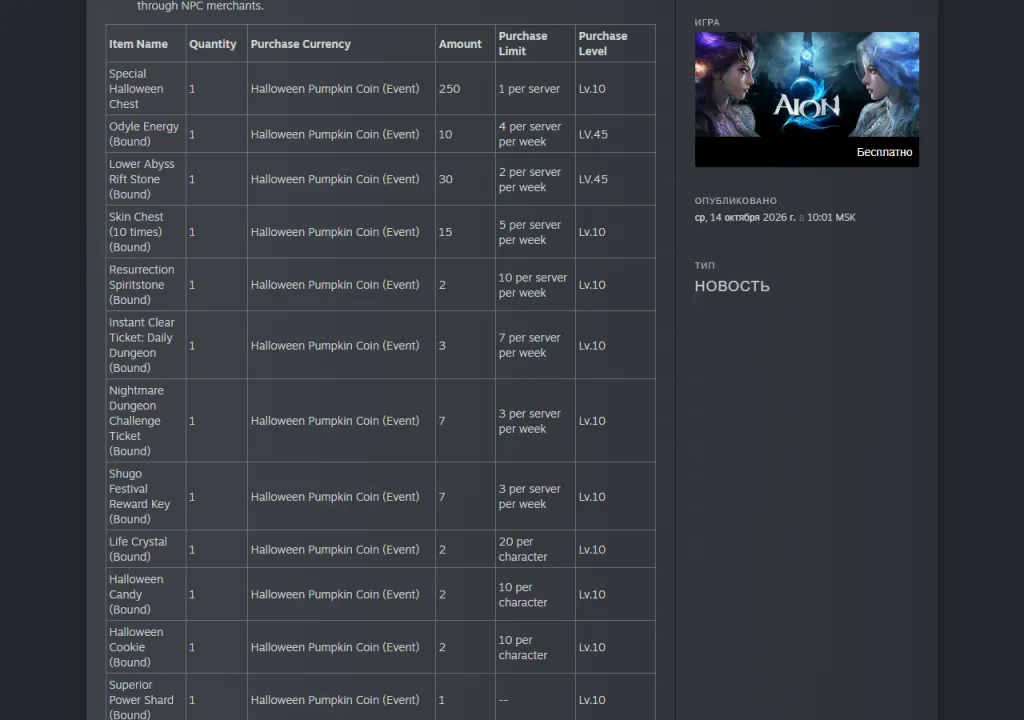
Task: Click the 7 per server per week limit
Action: pos(530,345)
